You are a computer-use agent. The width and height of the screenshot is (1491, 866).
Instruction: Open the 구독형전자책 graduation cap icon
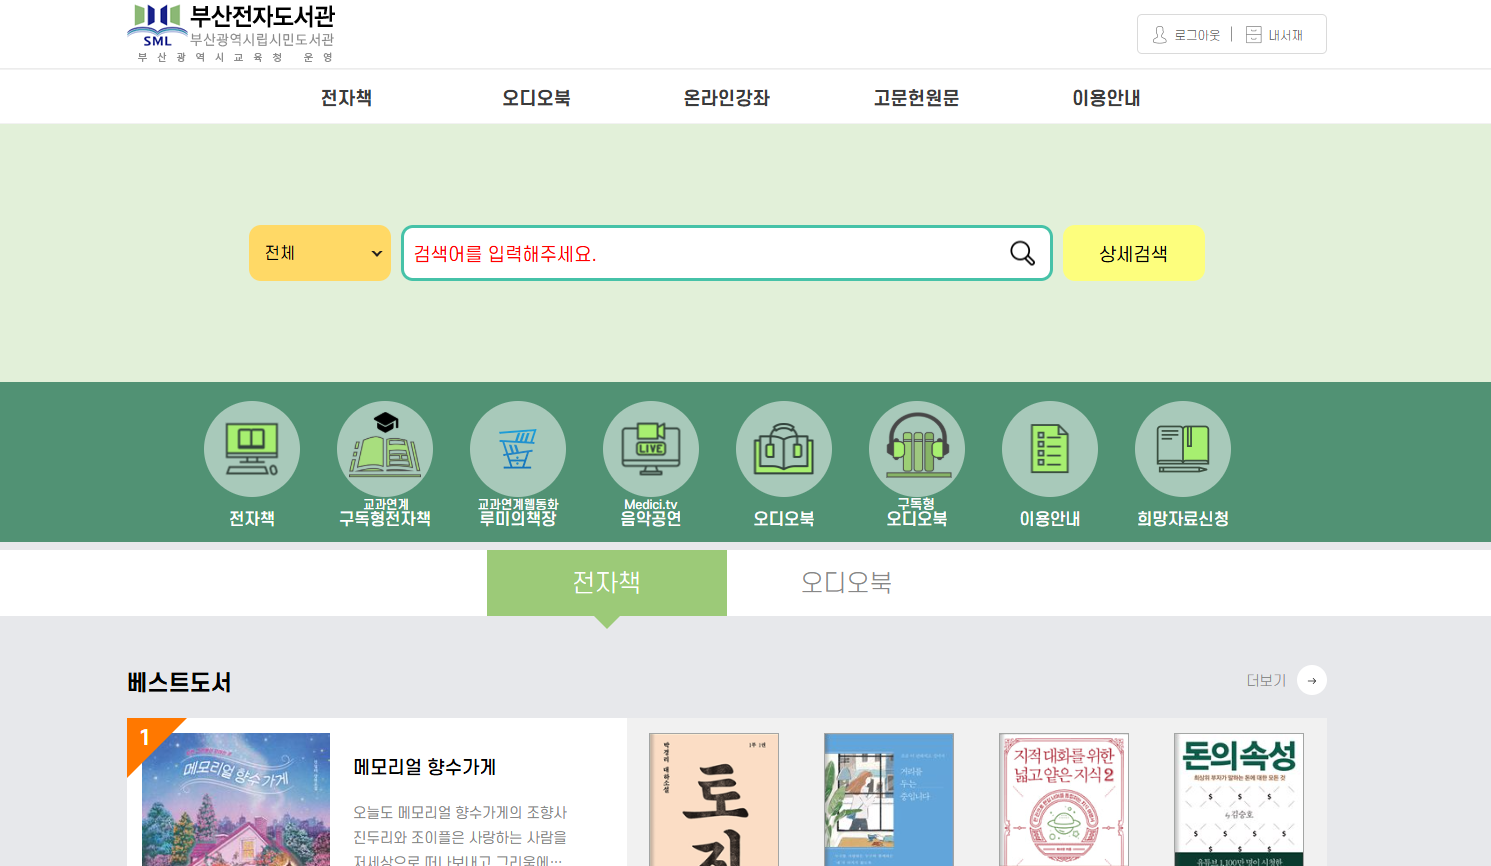pos(385,449)
